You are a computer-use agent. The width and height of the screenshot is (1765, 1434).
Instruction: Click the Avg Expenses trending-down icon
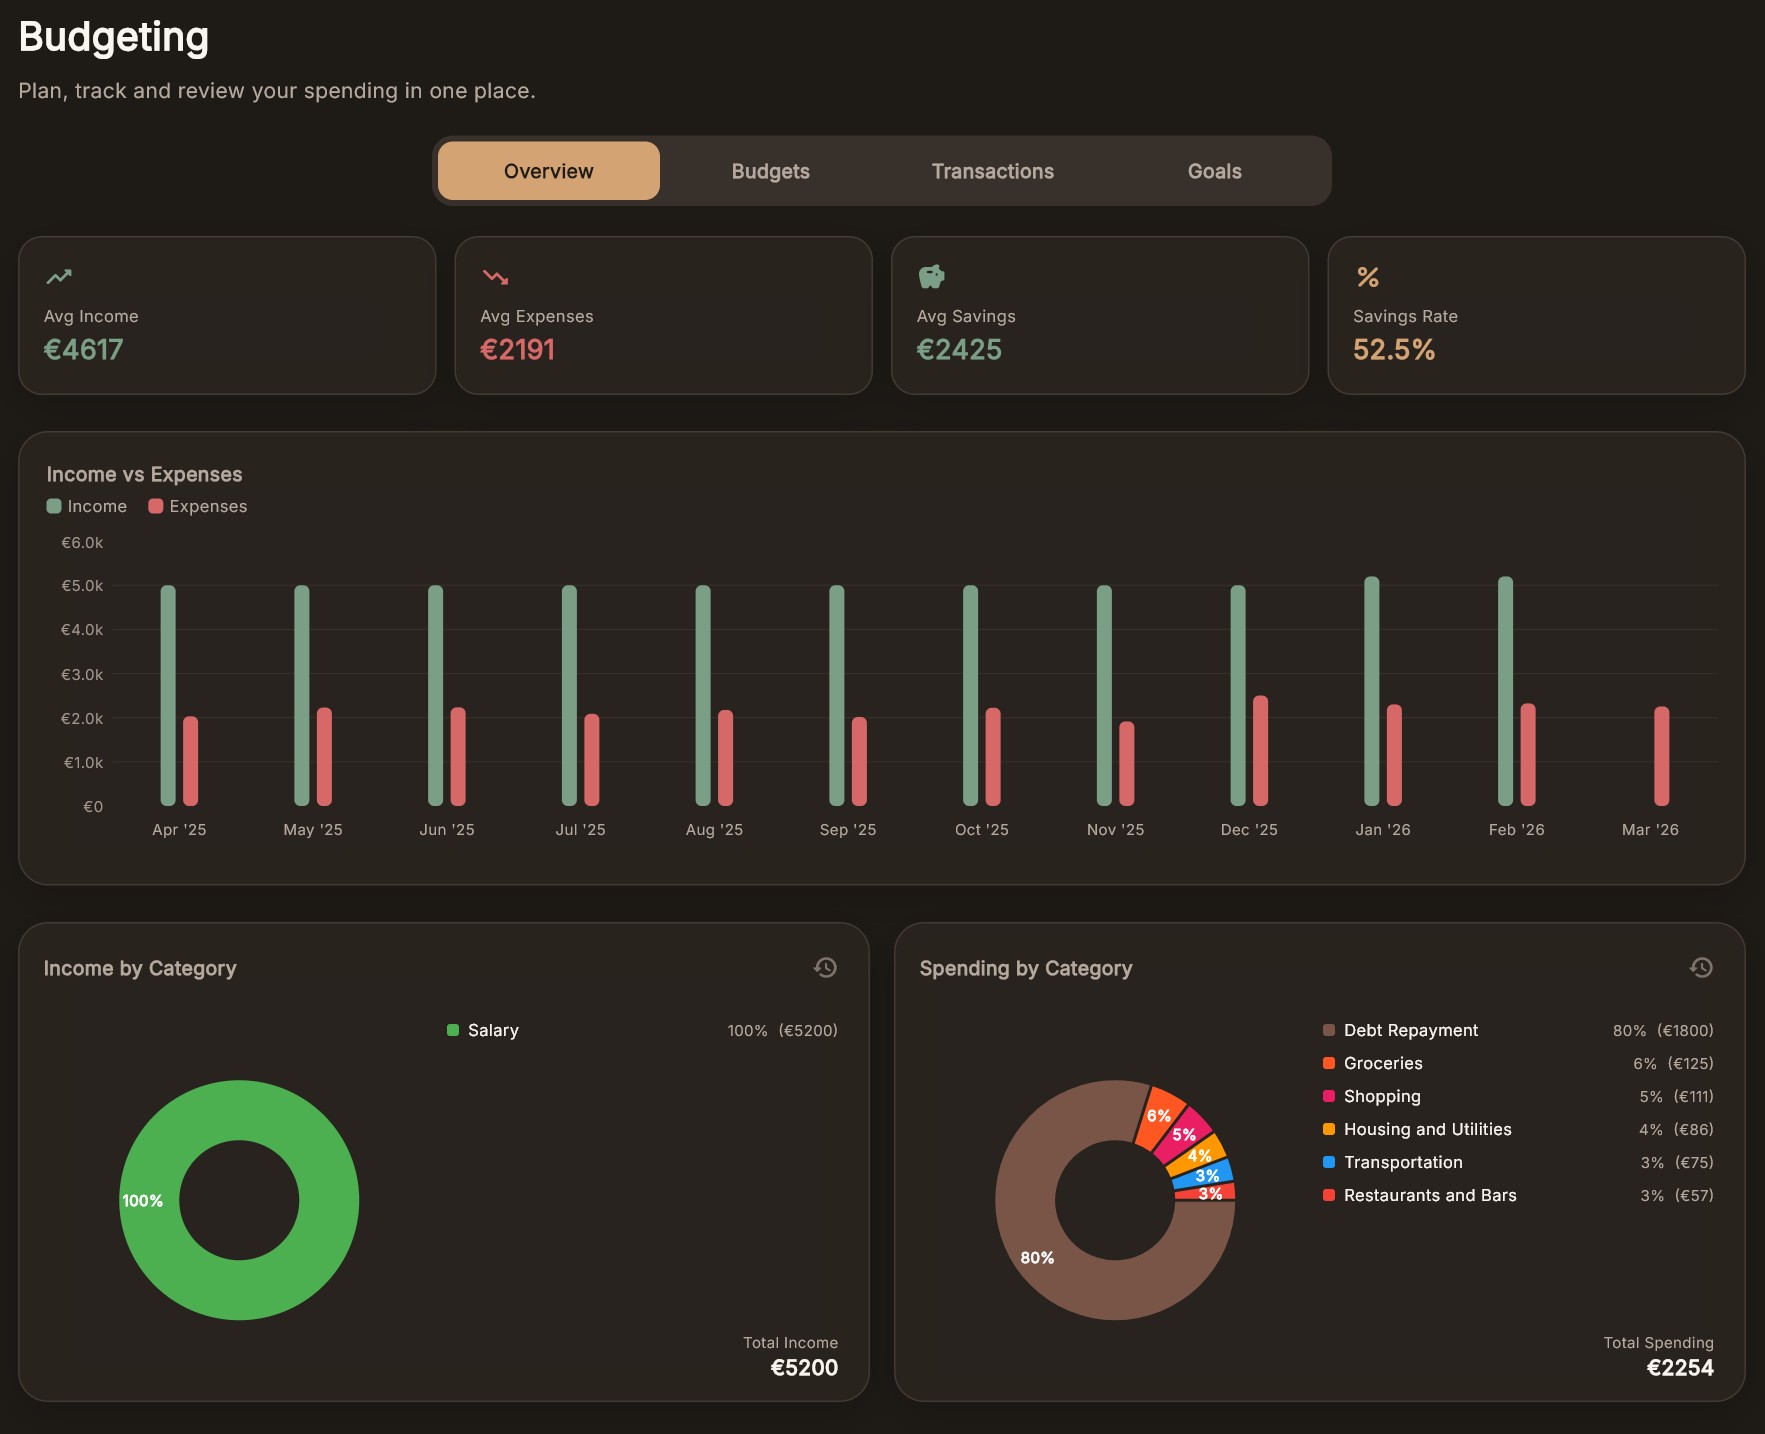(495, 277)
